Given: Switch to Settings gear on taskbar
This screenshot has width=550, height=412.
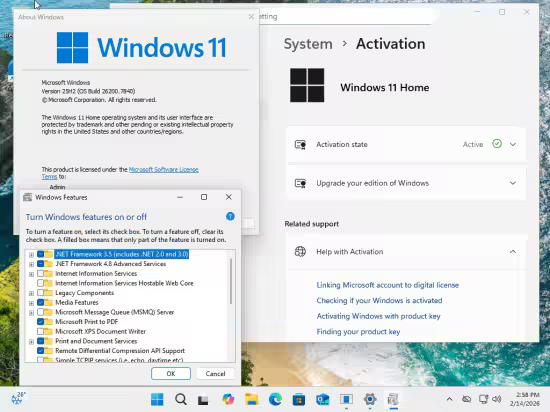Looking at the screenshot, I should point(370,399).
